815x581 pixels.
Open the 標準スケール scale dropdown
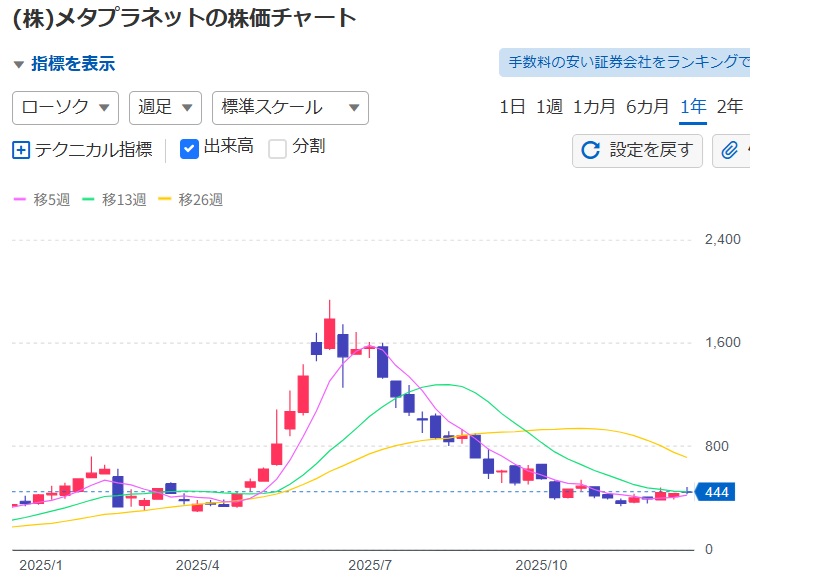pos(290,107)
